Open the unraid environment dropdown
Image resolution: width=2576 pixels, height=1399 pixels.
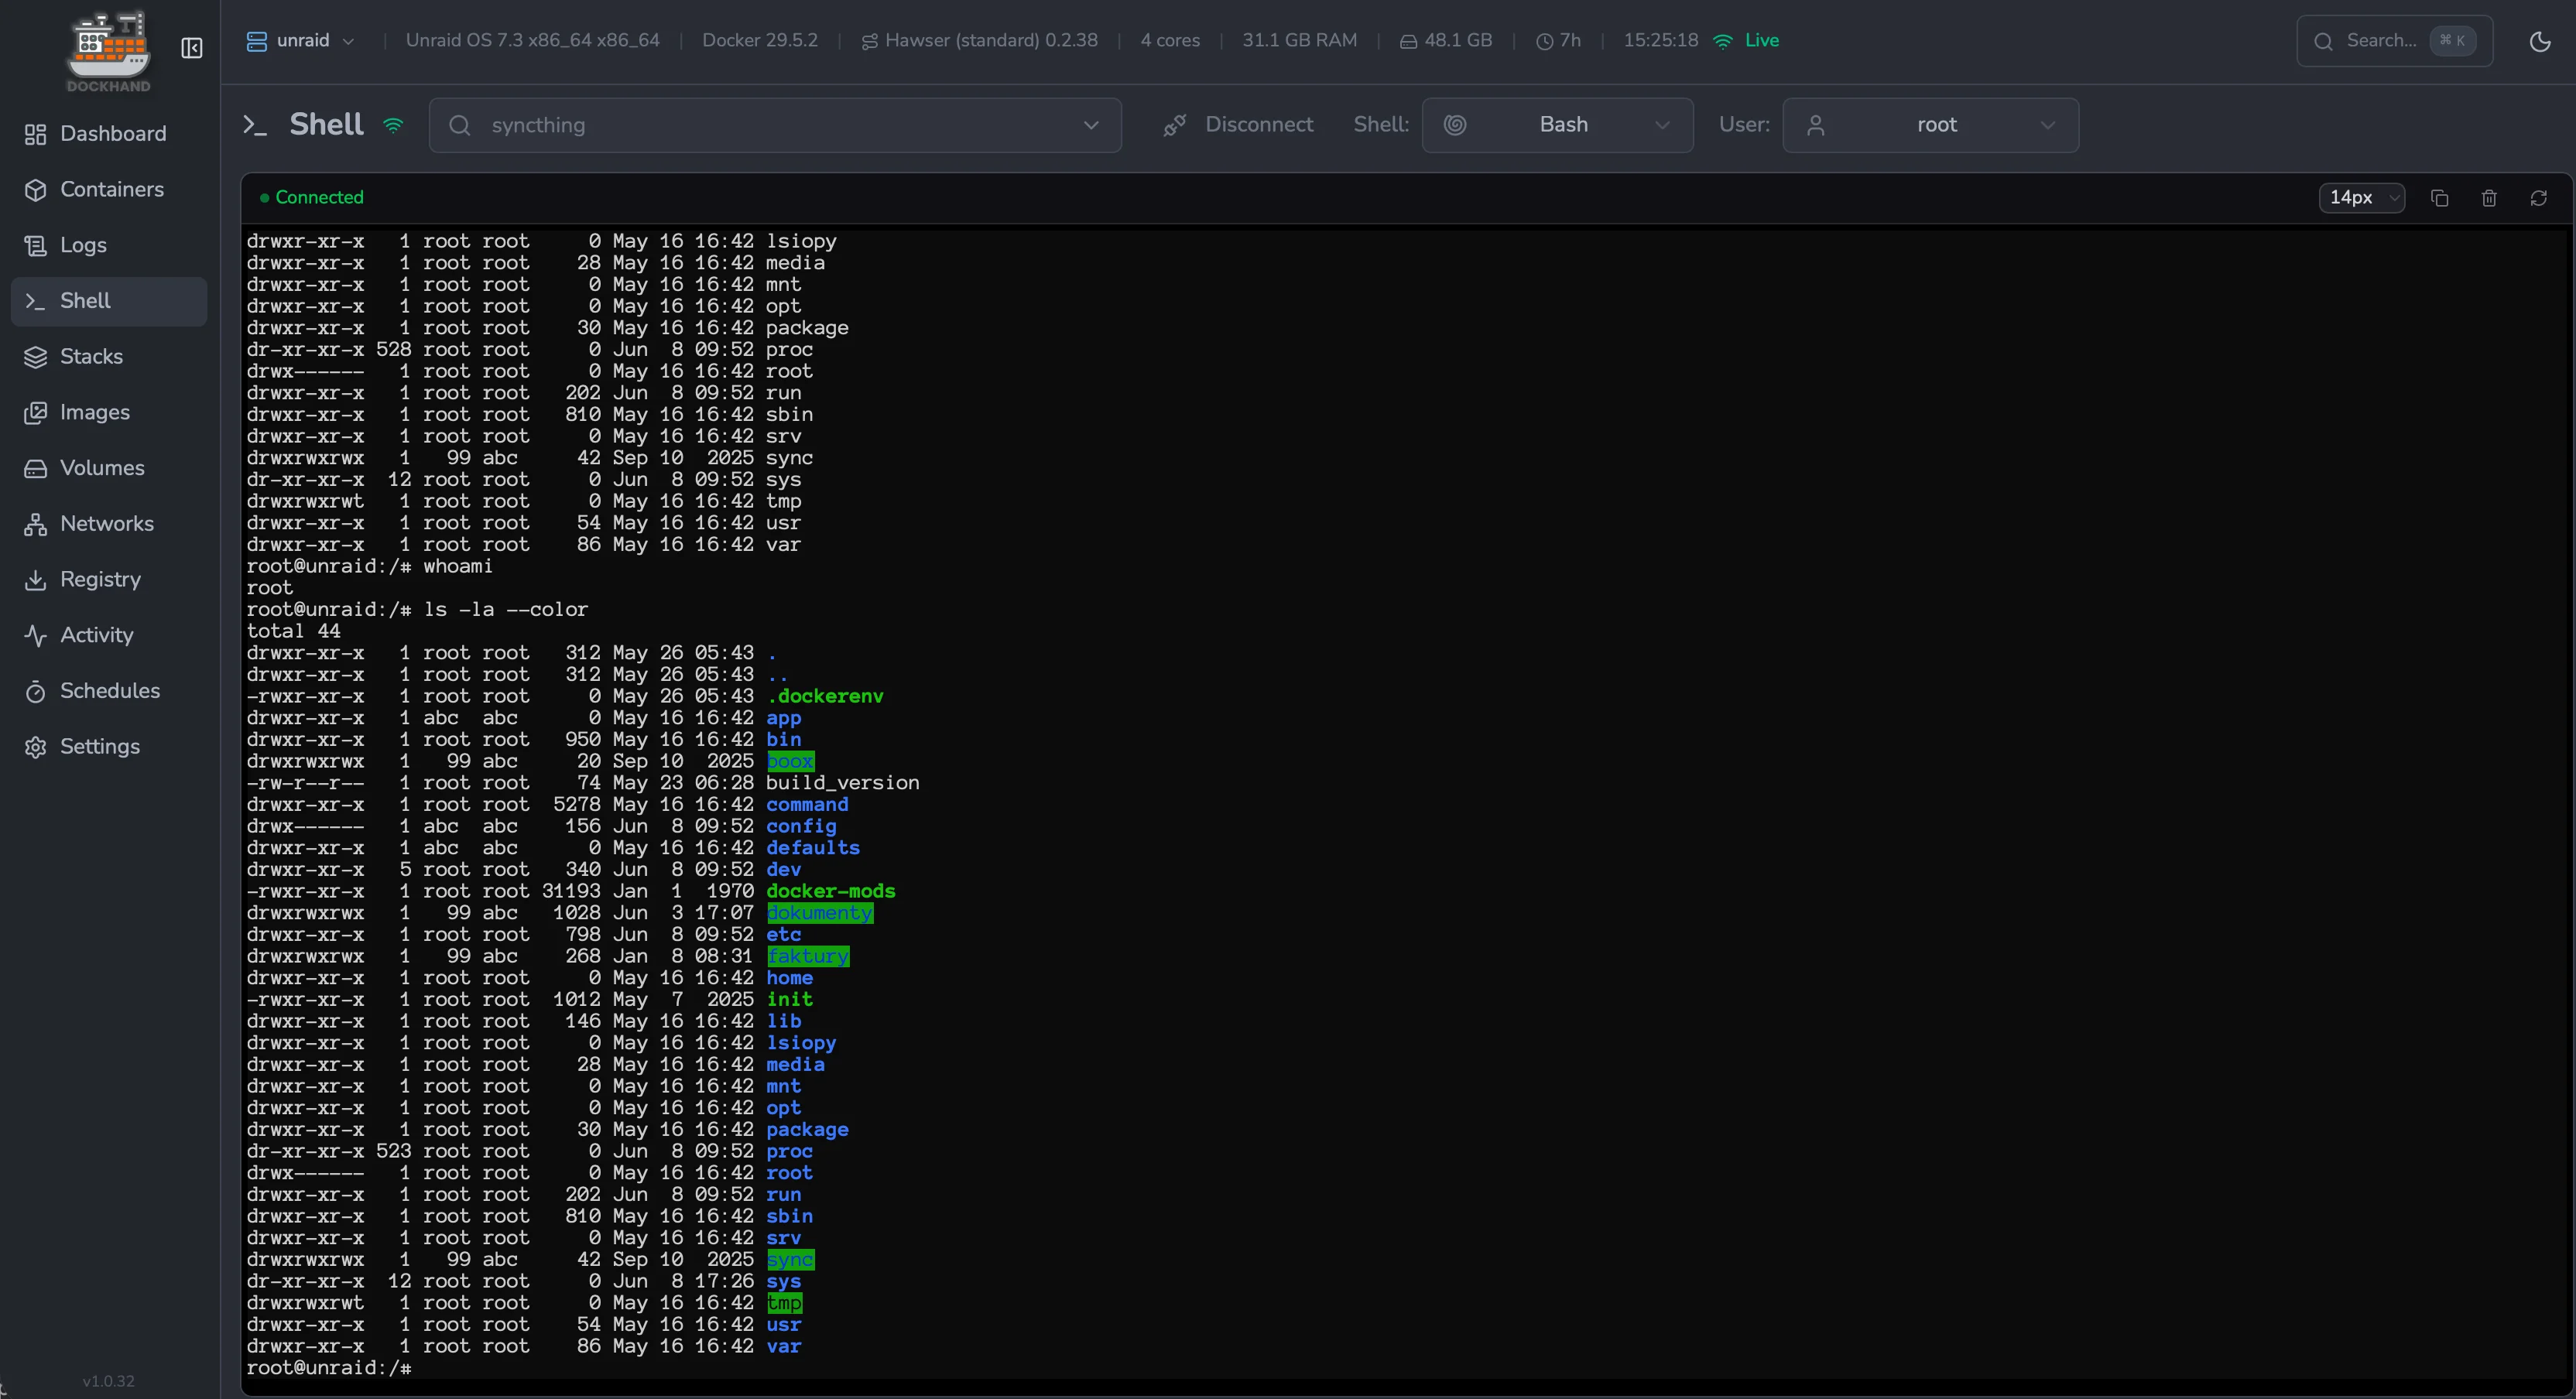click(x=301, y=41)
